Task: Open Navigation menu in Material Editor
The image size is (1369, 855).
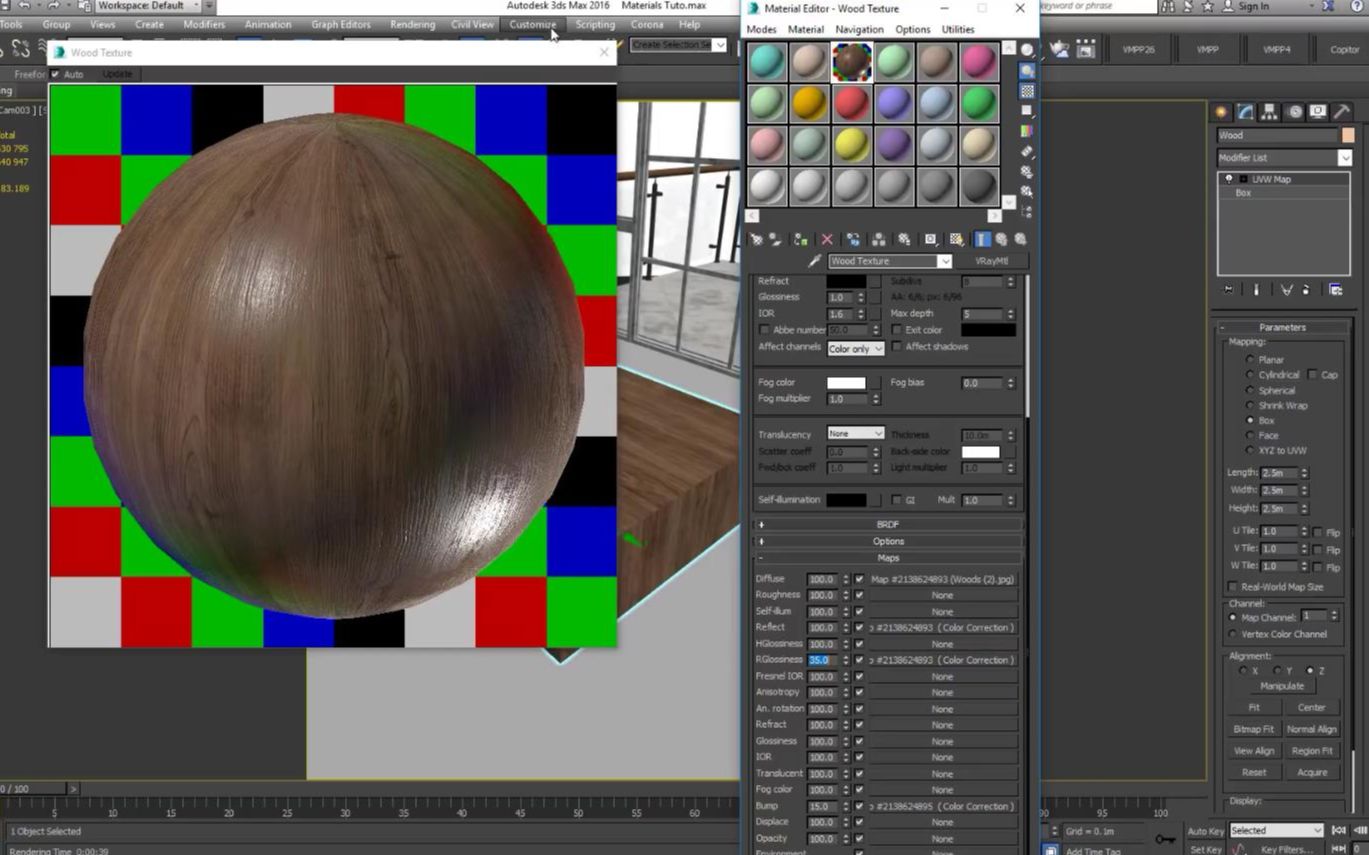Action: [859, 30]
